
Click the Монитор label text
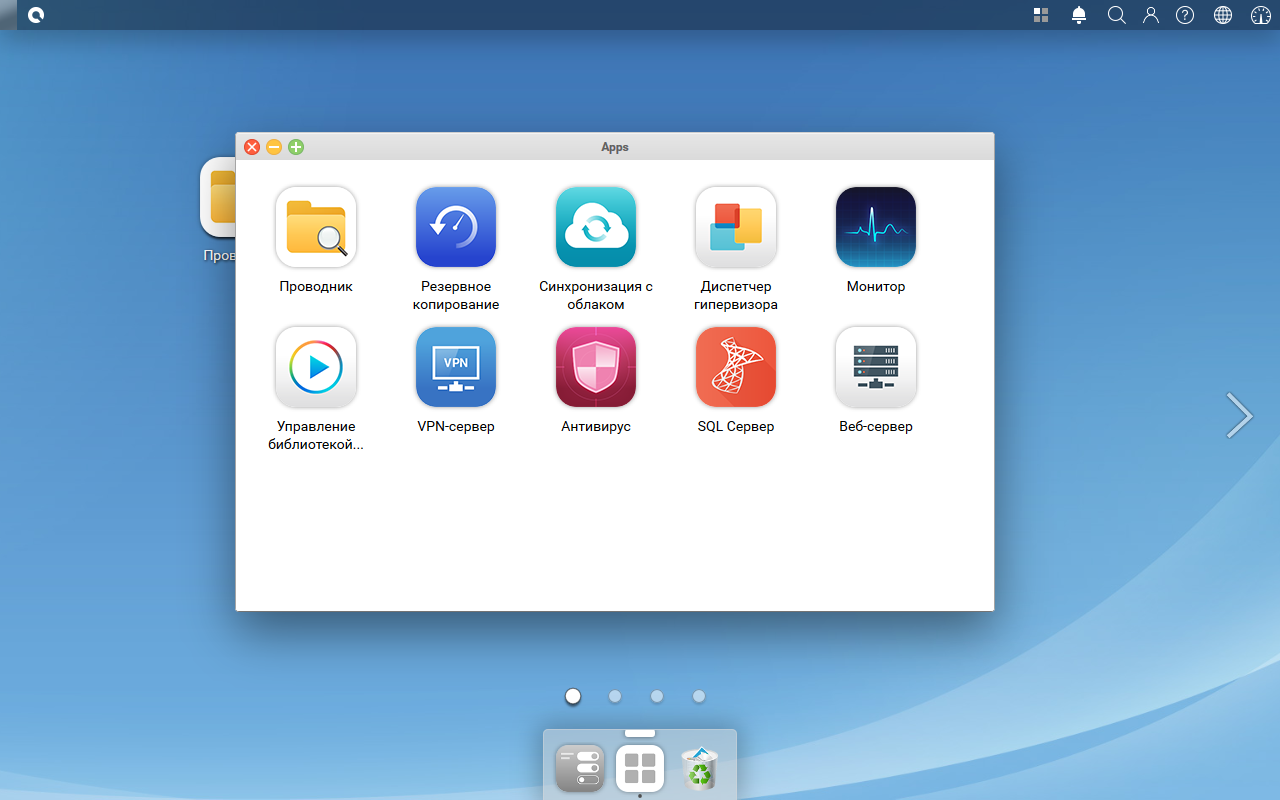click(x=876, y=286)
